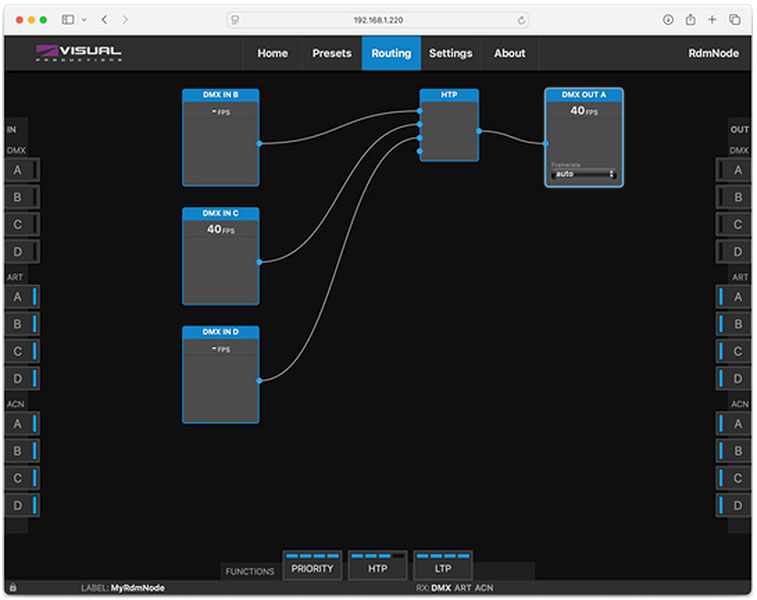The height and width of the screenshot is (600, 757).
Task: Select the DMX IN C node header
Action: 220,214
